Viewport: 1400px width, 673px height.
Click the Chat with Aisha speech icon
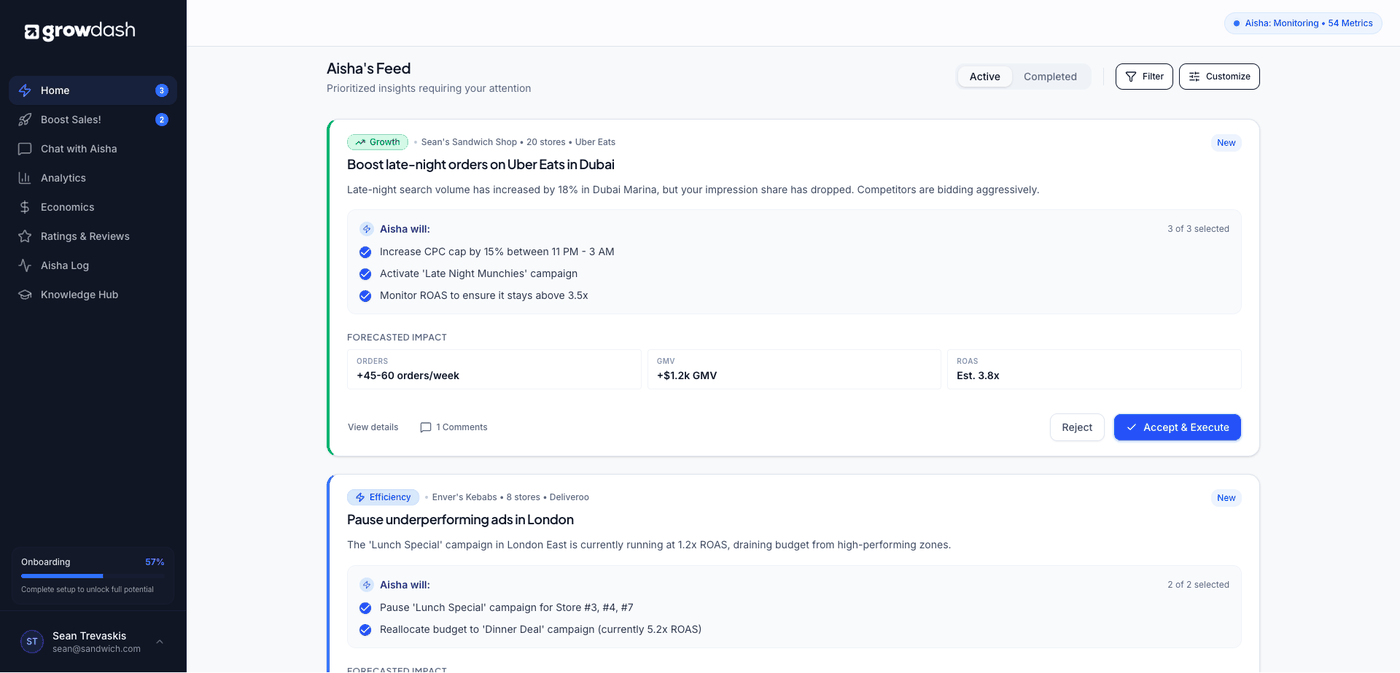point(25,148)
